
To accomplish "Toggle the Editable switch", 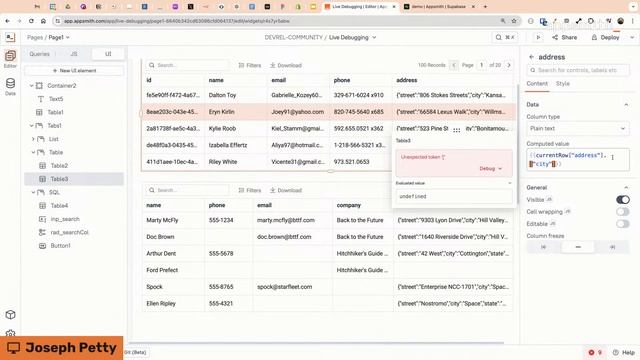I will pos(622,224).
